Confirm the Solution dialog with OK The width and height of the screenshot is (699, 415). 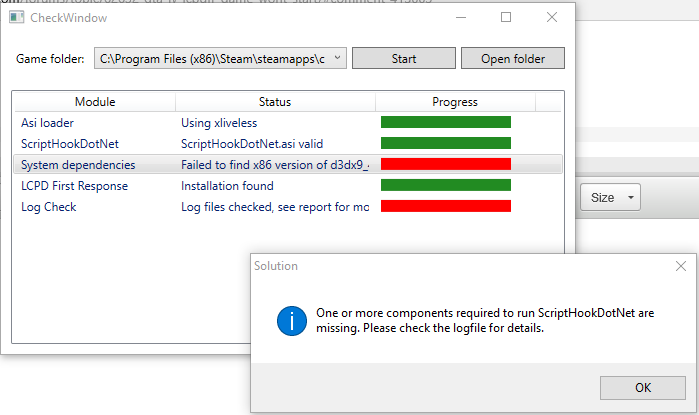[643, 388]
